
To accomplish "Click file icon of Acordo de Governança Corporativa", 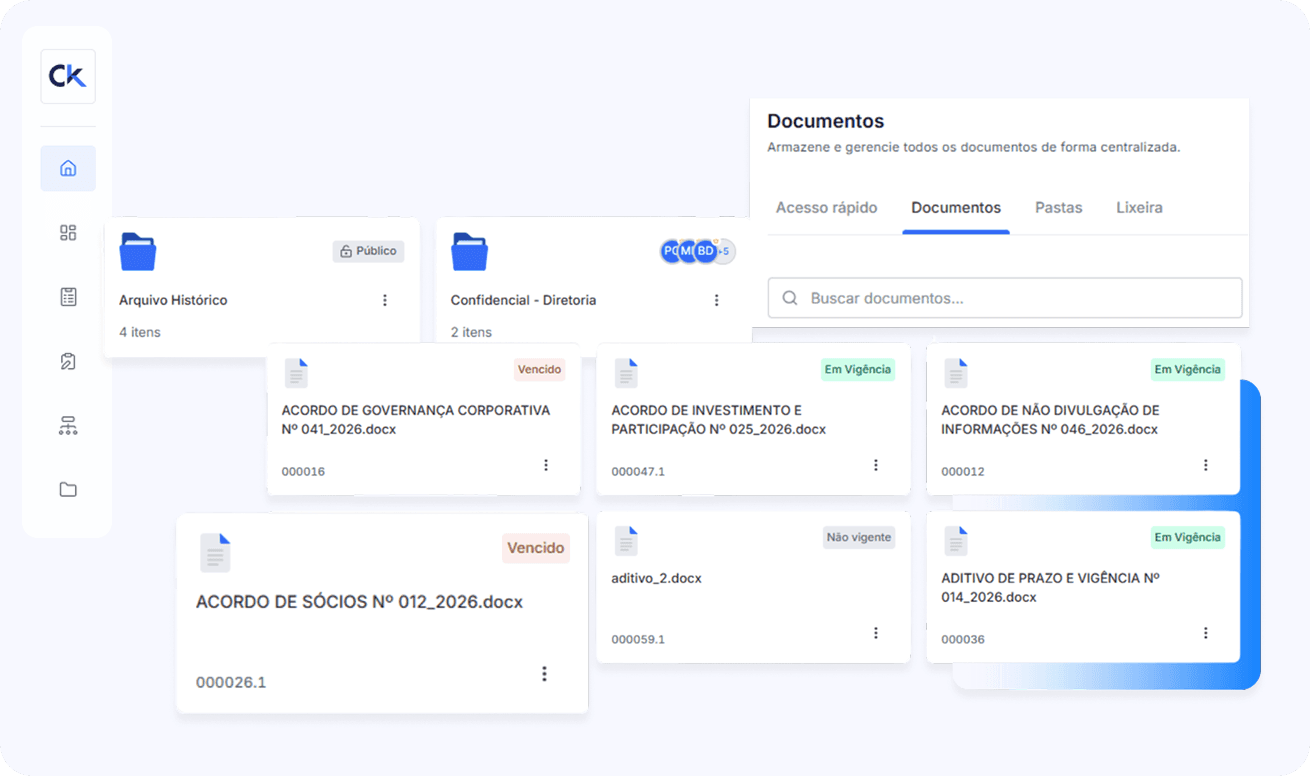I will 296,373.
